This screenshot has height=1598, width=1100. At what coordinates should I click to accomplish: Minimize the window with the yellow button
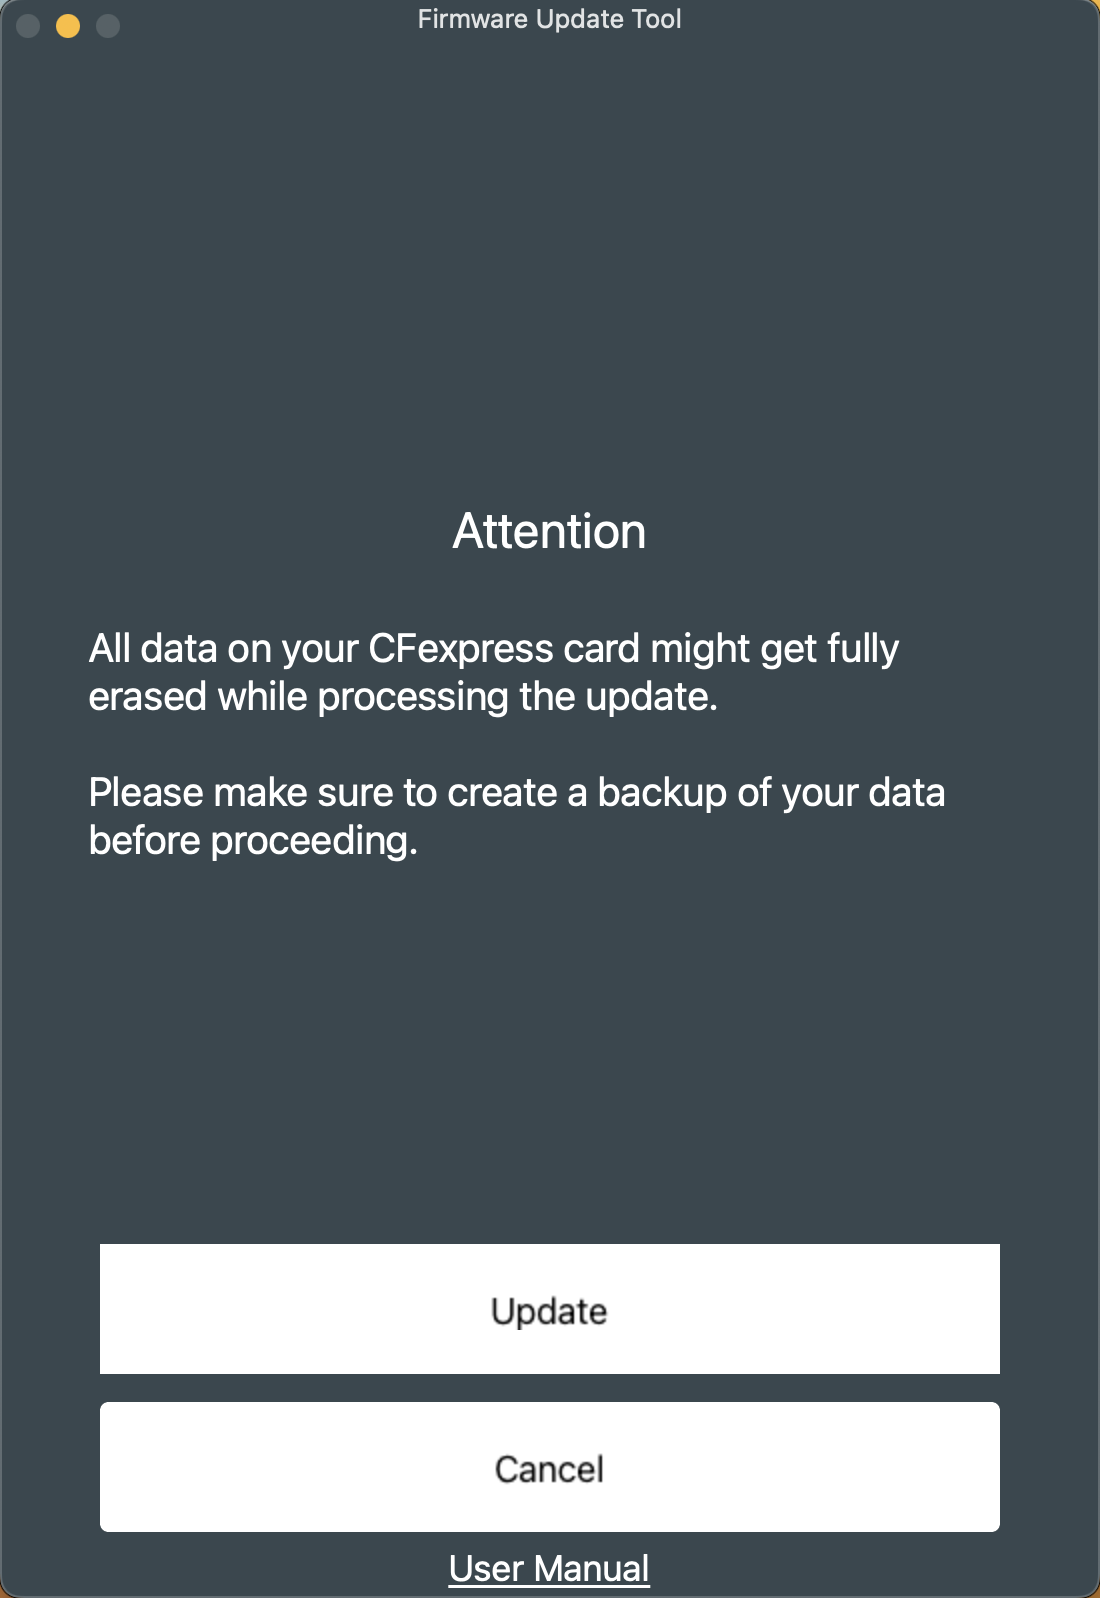[x=68, y=26]
